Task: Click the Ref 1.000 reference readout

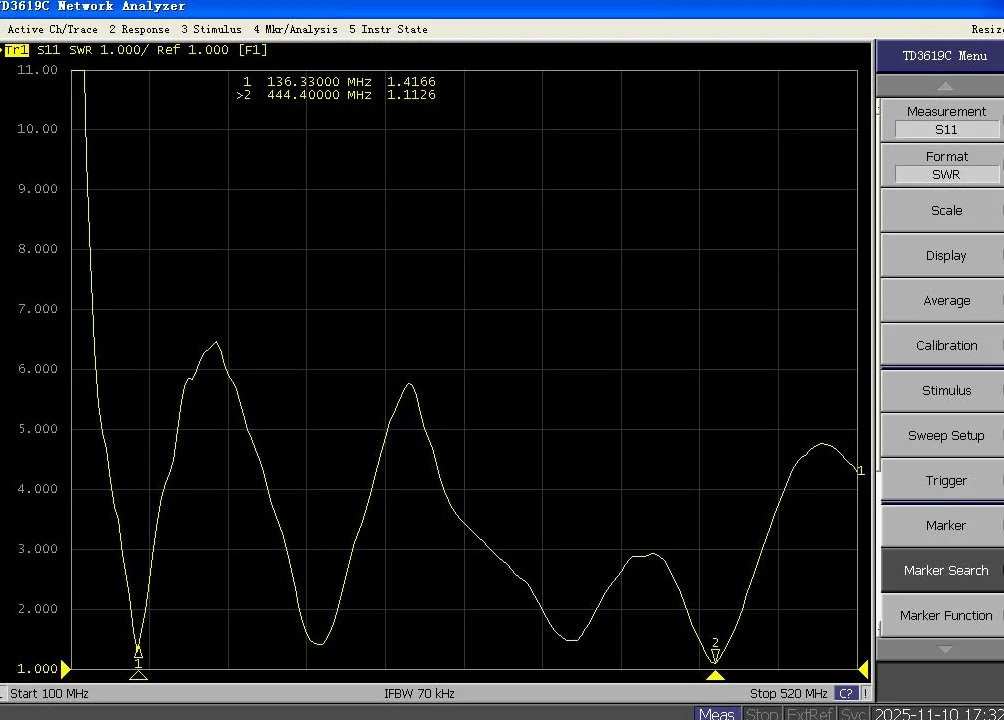Action: (x=192, y=50)
